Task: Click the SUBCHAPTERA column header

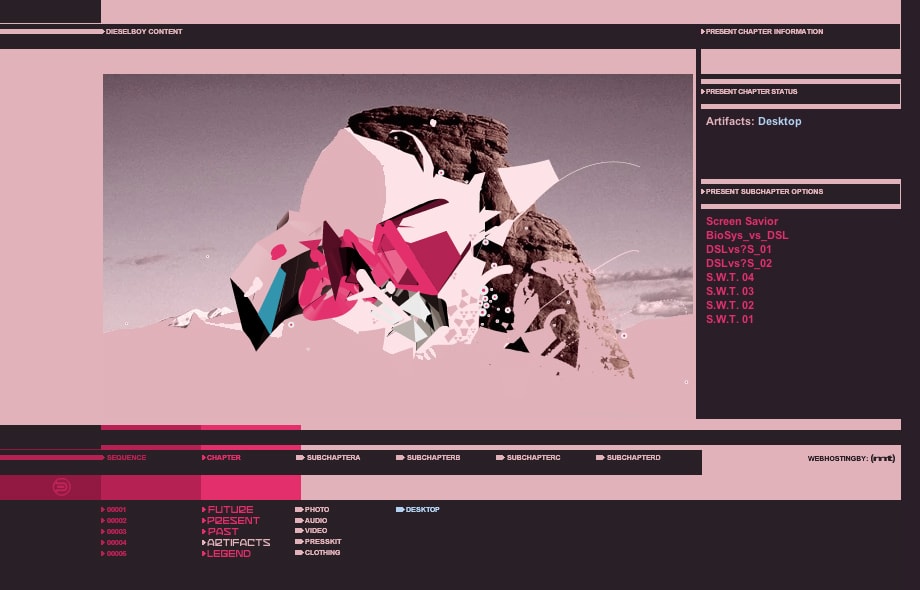Action: (328, 457)
